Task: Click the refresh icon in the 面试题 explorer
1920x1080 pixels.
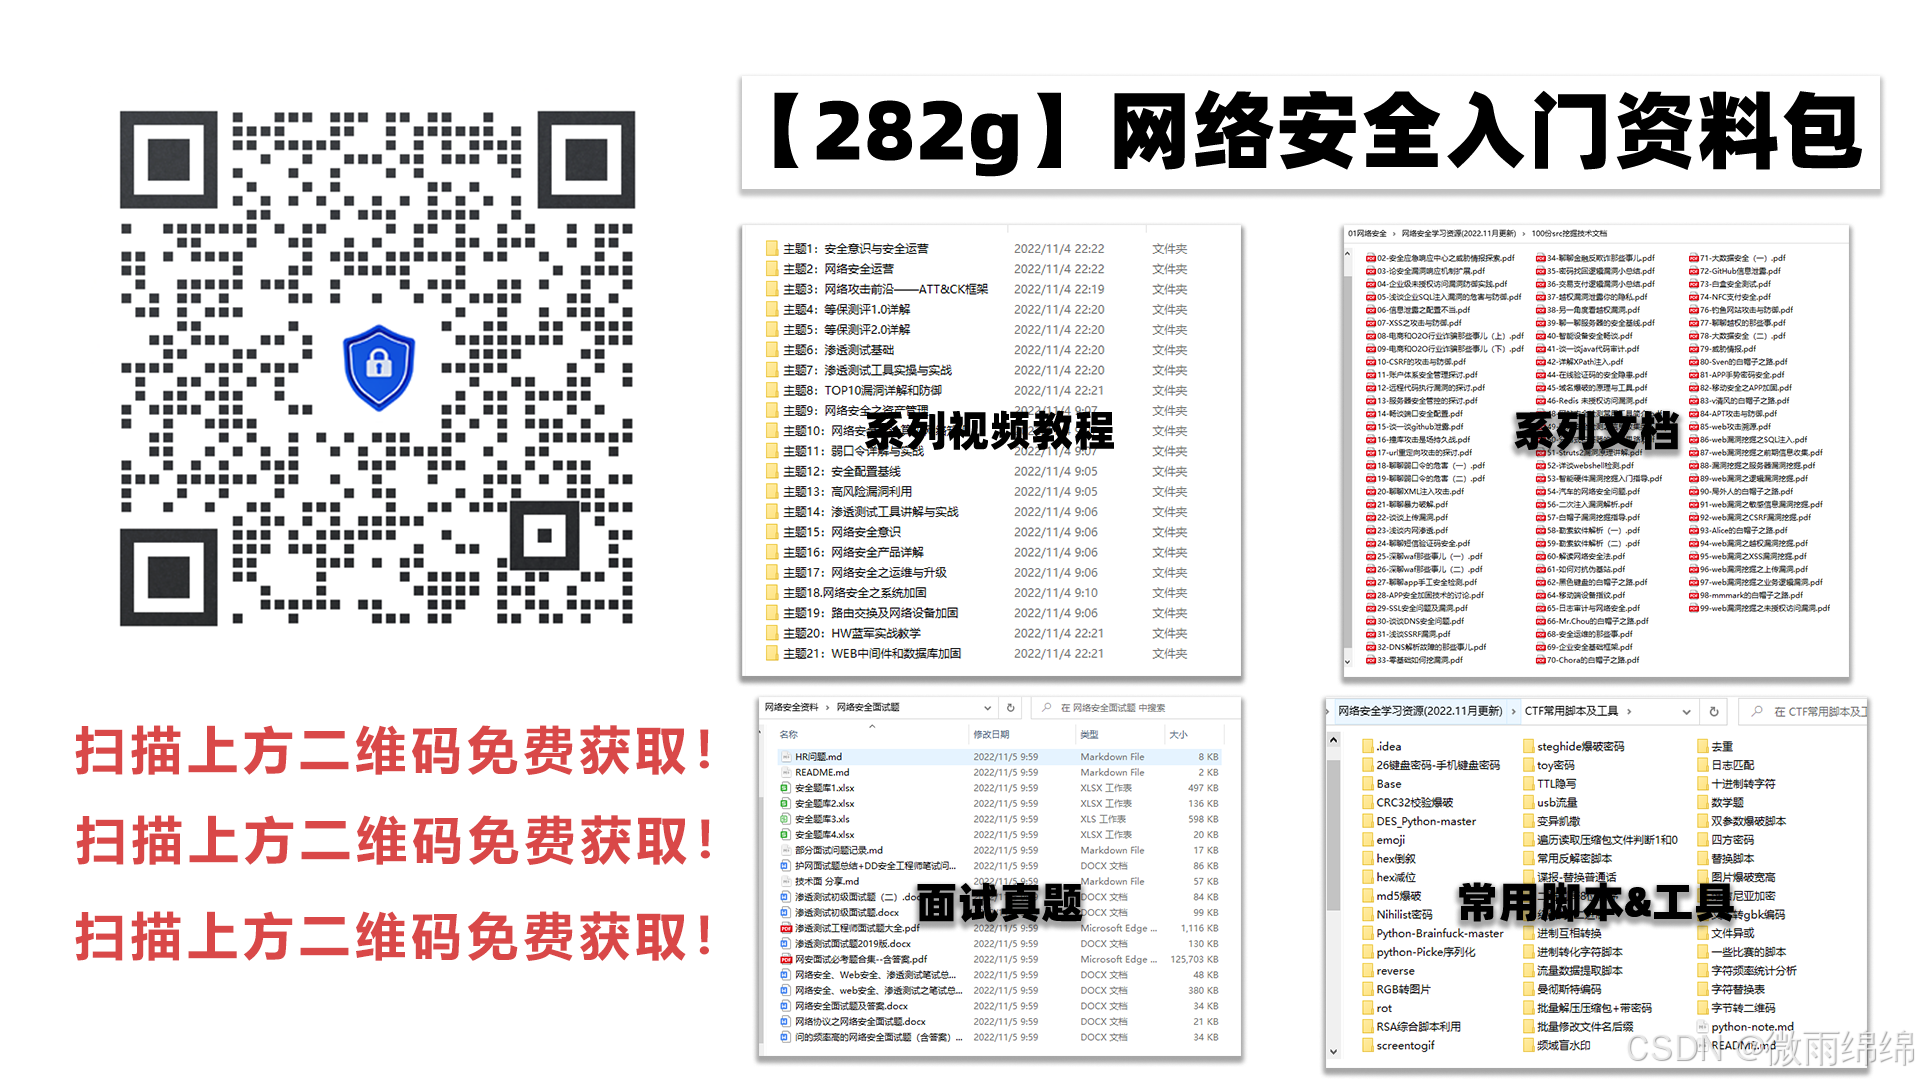Action: pyautogui.click(x=1010, y=708)
